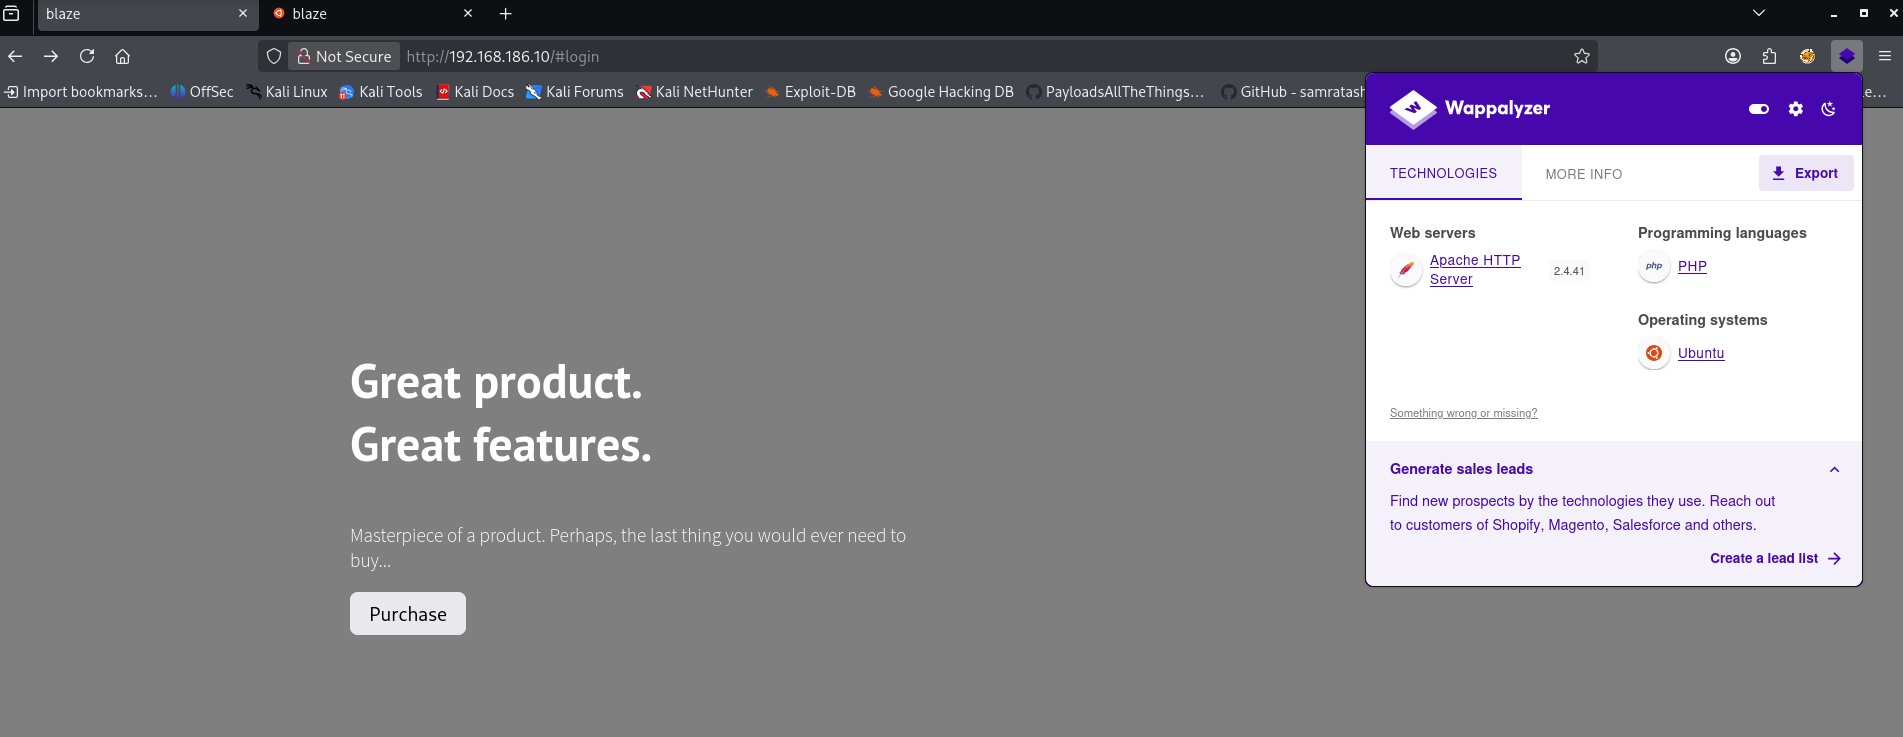Screen dimensions: 1903x737
Task: Click the tracking protection shield icon
Action: coord(274,56)
